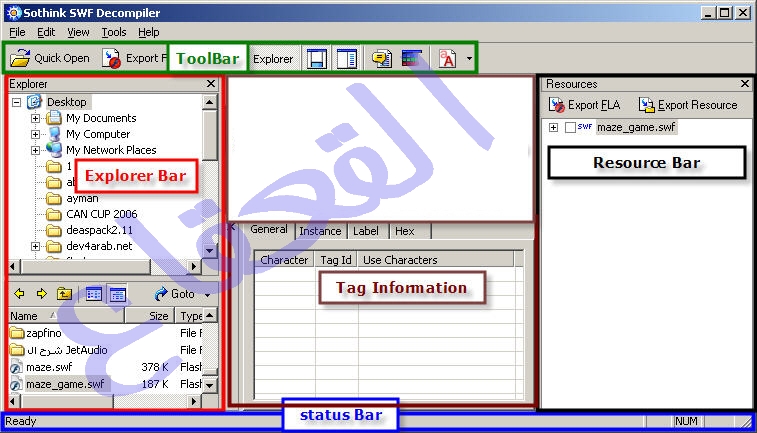This screenshot has width=757, height=433.
Task: Close the Resources panel
Action: click(744, 84)
